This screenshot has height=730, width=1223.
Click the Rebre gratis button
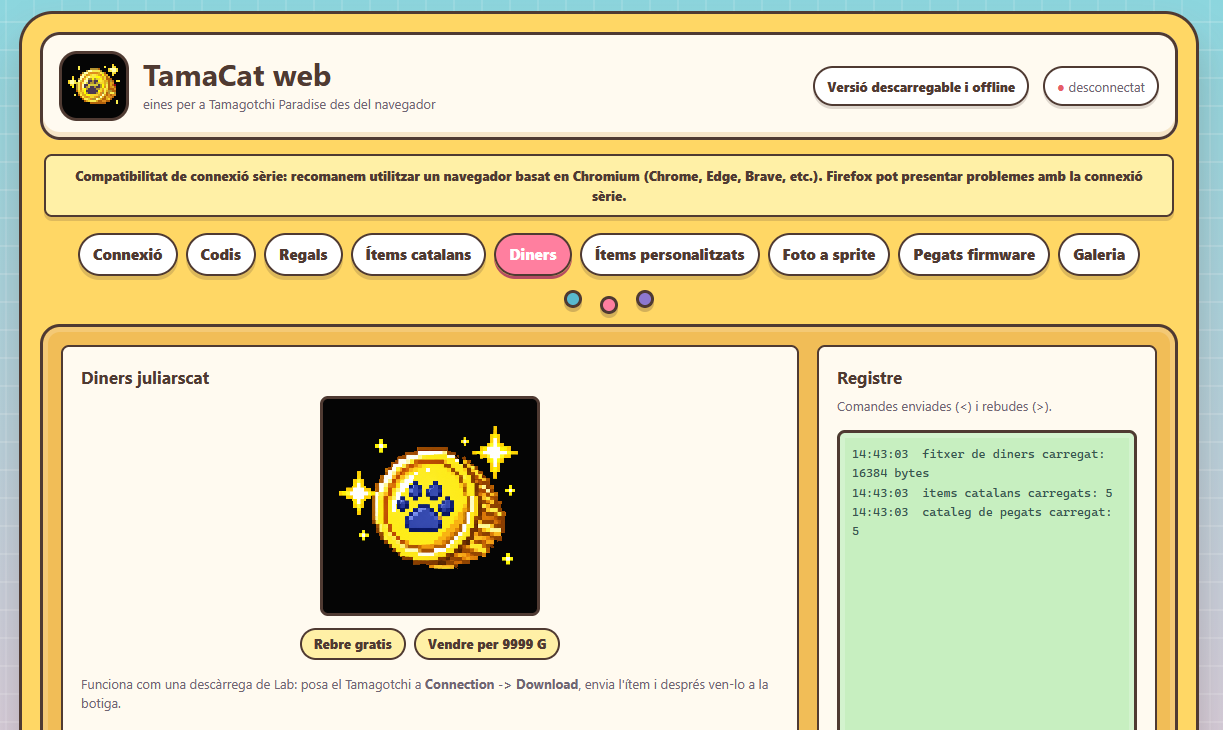click(353, 644)
